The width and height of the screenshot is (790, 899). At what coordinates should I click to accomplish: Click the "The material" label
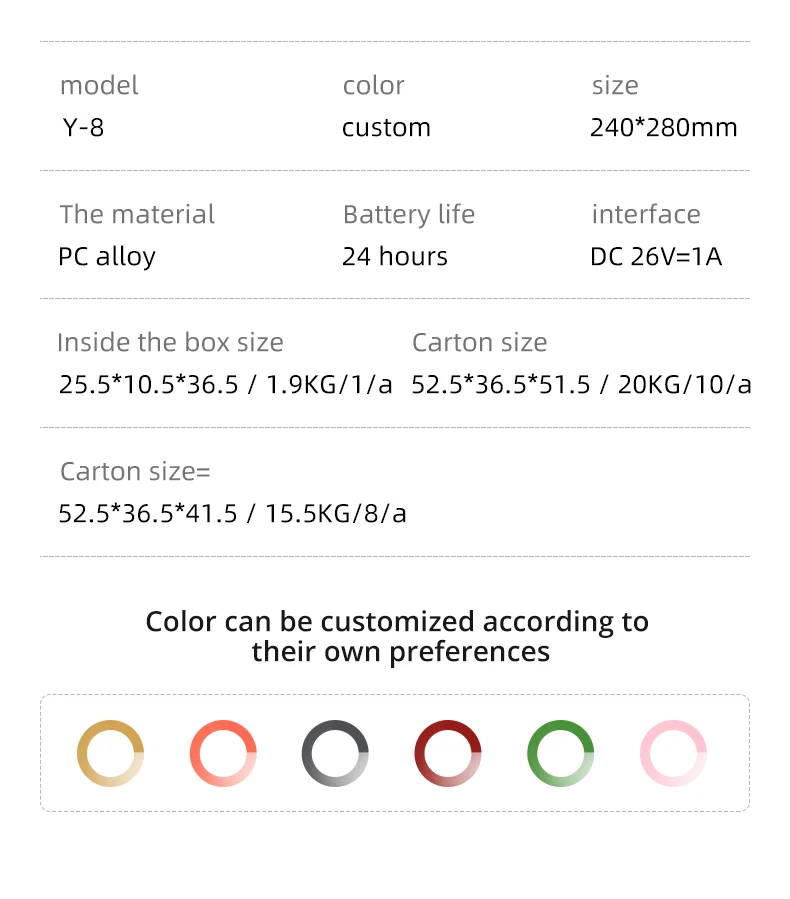[137, 215]
